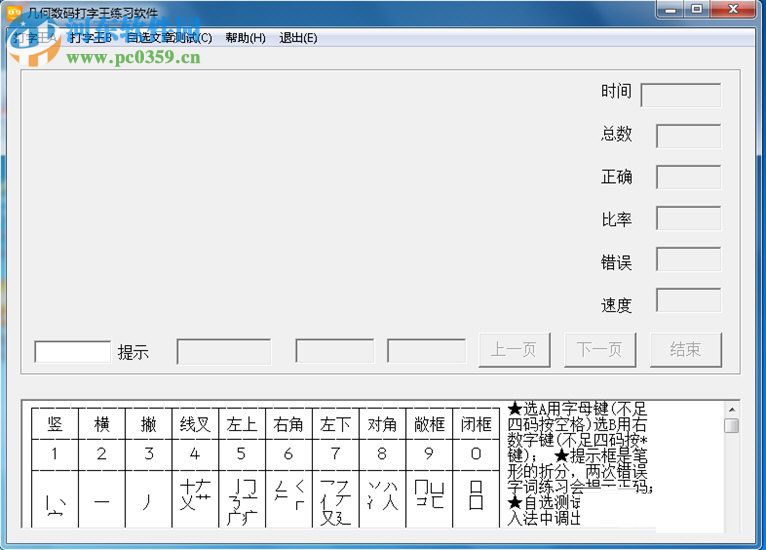Click the number 0 cell in table
The width and height of the screenshot is (766, 550).
pyautogui.click(x=476, y=454)
